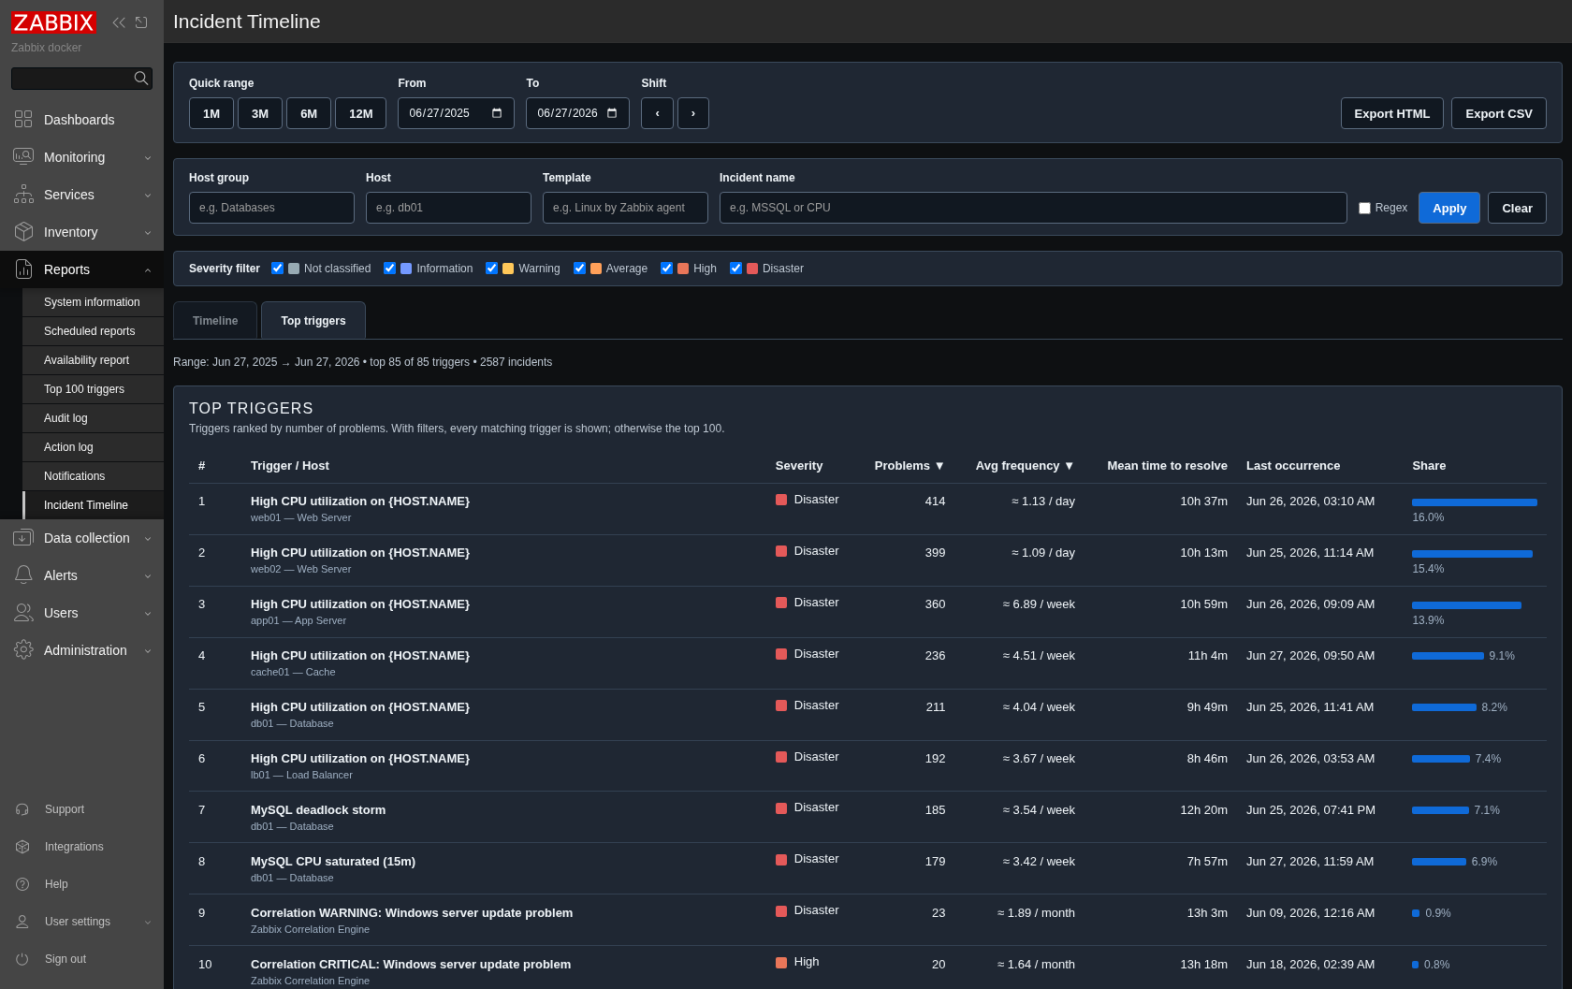Collapse the sidebar with double-chevron icon
Viewport: 1572px width, 989px height.
(x=119, y=22)
